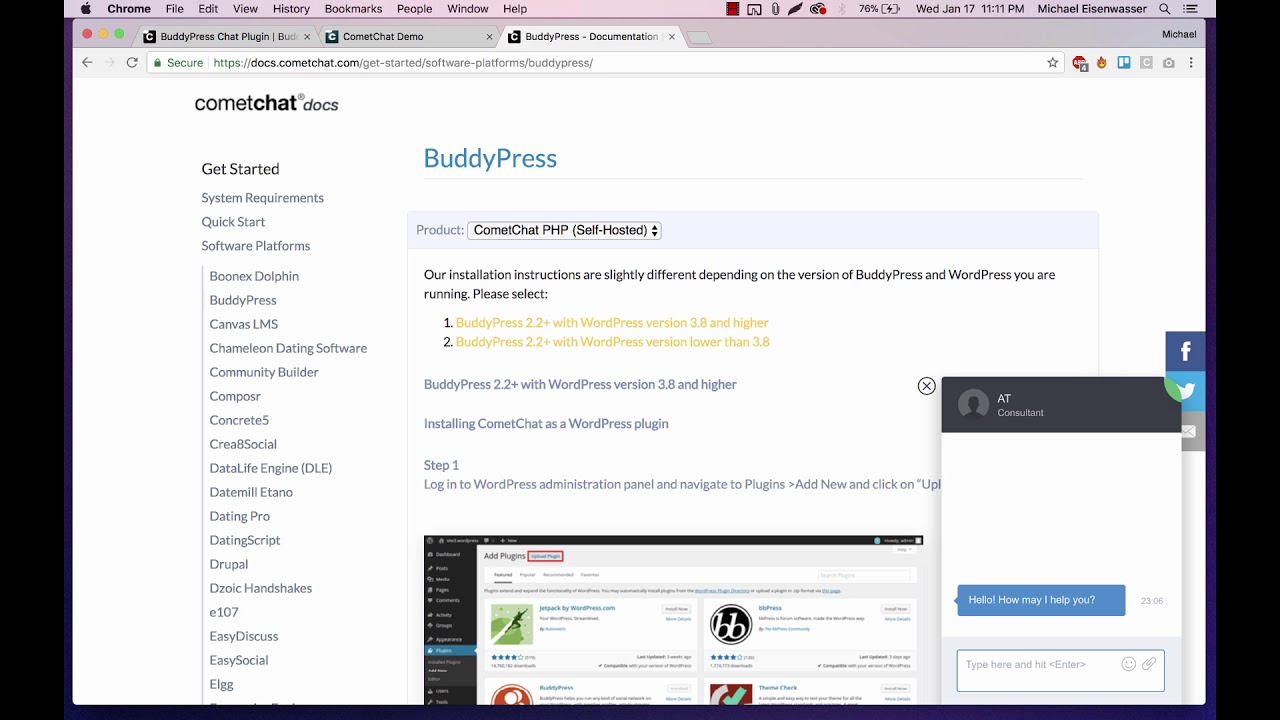Open the System Requirements link

262,198
